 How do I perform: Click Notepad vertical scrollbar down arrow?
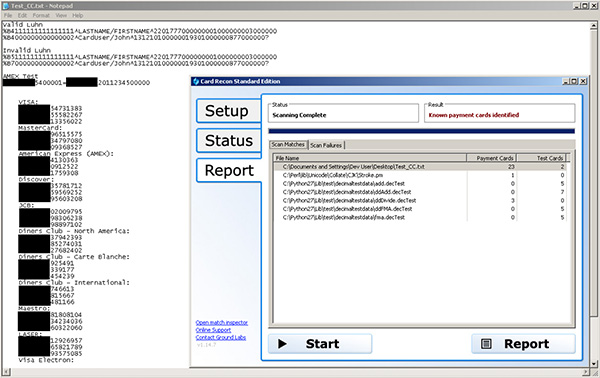click(x=594, y=364)
